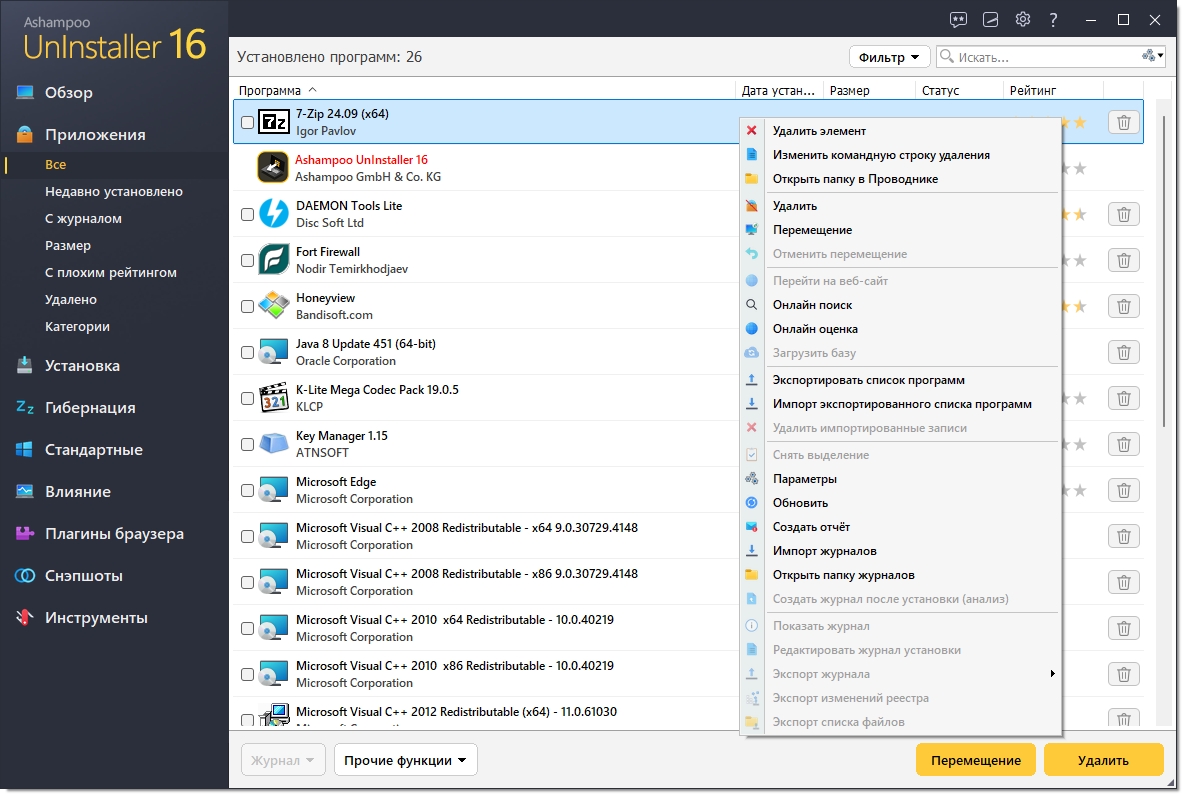Click the trash icon for DAEMON Tools Lite
The image size is (1182, 794).
(1123, 214)
